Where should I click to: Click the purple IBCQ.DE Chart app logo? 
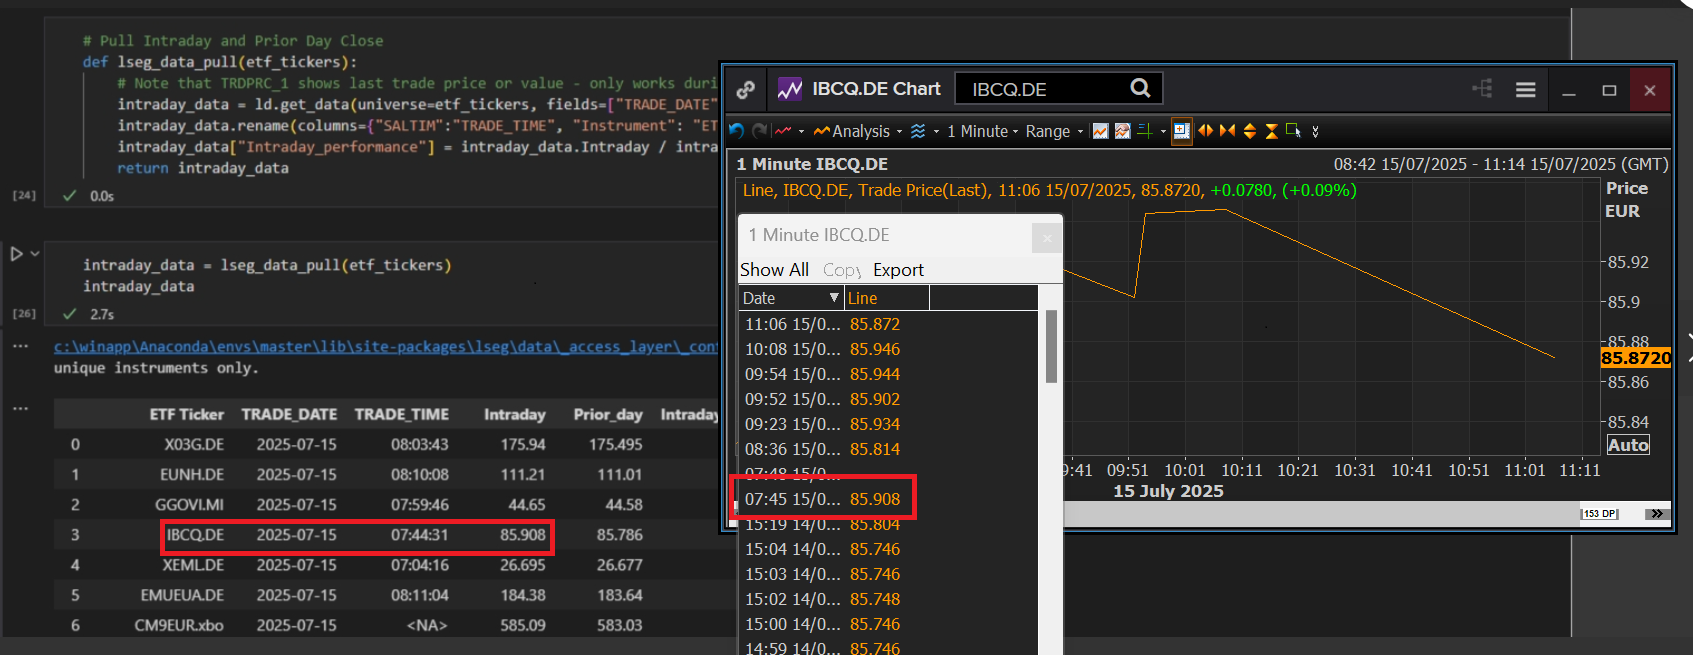coord(790,89)
